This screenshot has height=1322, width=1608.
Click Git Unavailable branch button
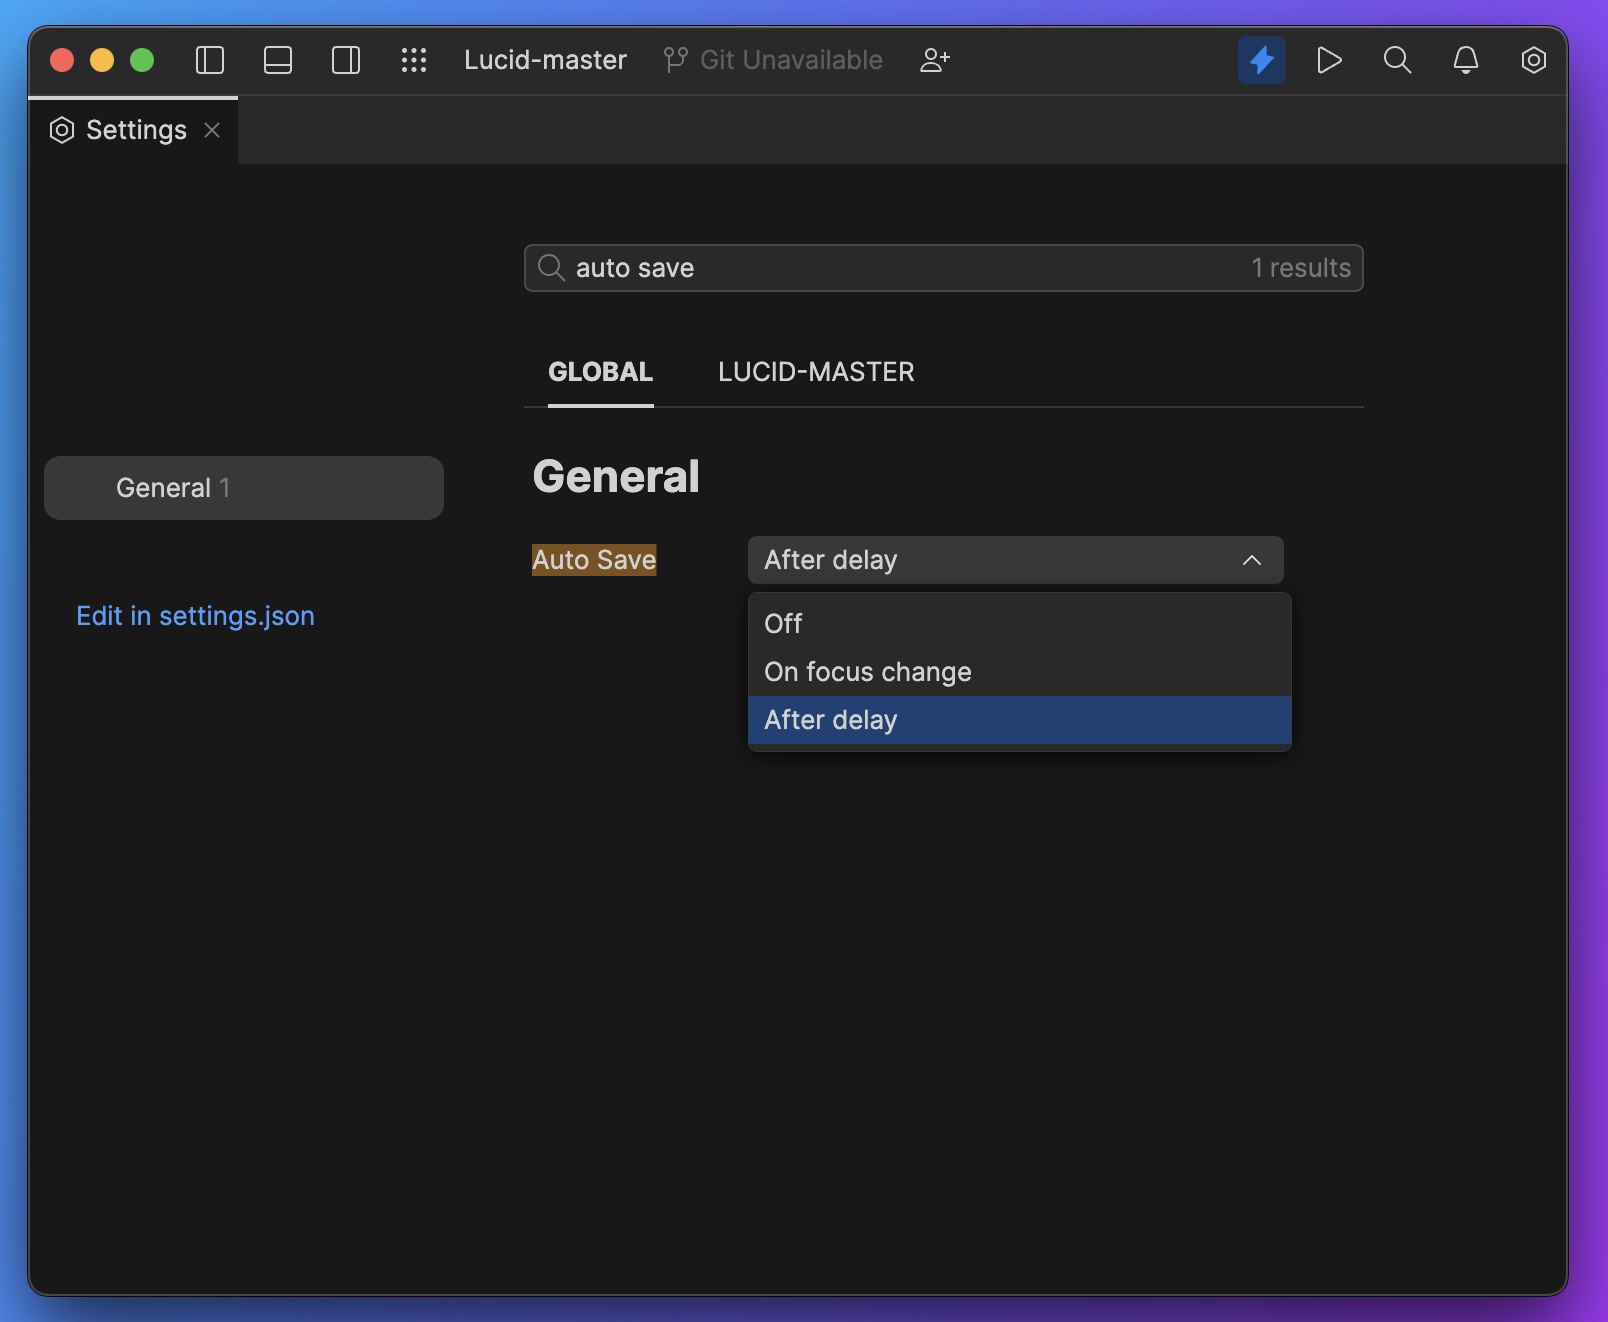coord(773,60)
